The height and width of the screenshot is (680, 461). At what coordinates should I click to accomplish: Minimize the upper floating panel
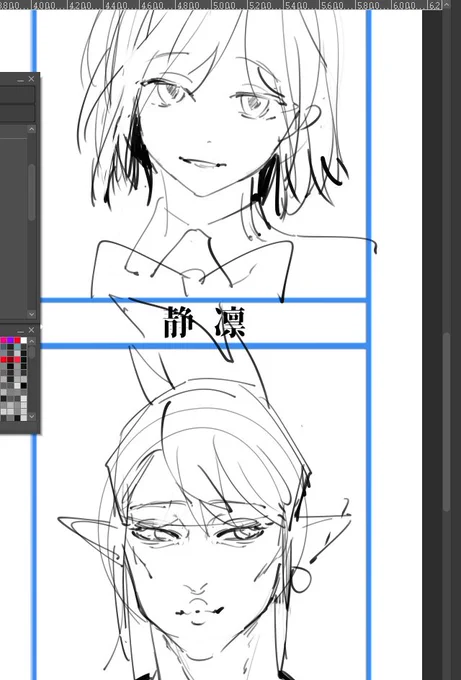point(21,81)
